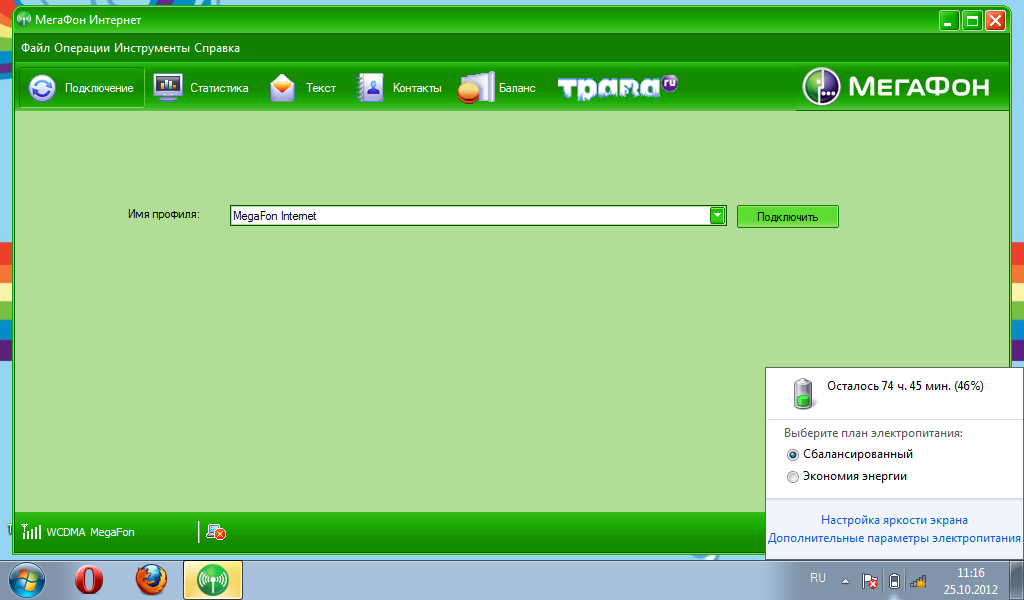
Task: Expand the profile name dropdown arrow
Action: (x=716, y=215)
